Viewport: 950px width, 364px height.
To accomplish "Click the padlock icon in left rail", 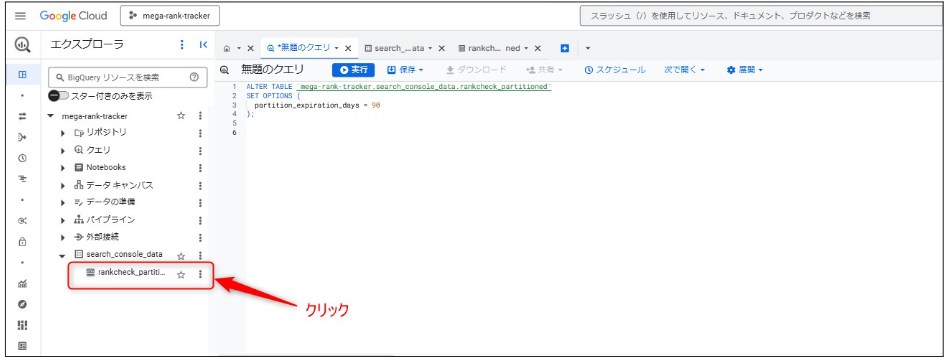I will tap(22, 242).
